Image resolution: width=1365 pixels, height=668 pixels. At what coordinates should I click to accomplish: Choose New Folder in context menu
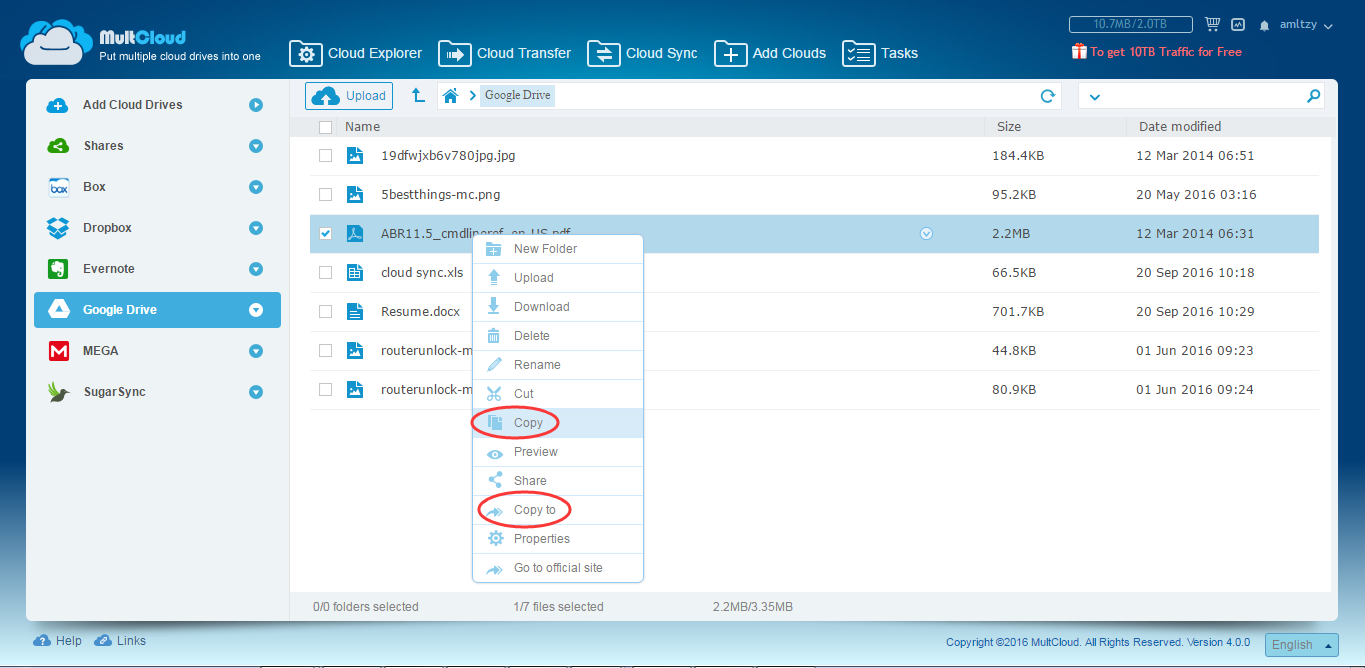click(557, 249)
